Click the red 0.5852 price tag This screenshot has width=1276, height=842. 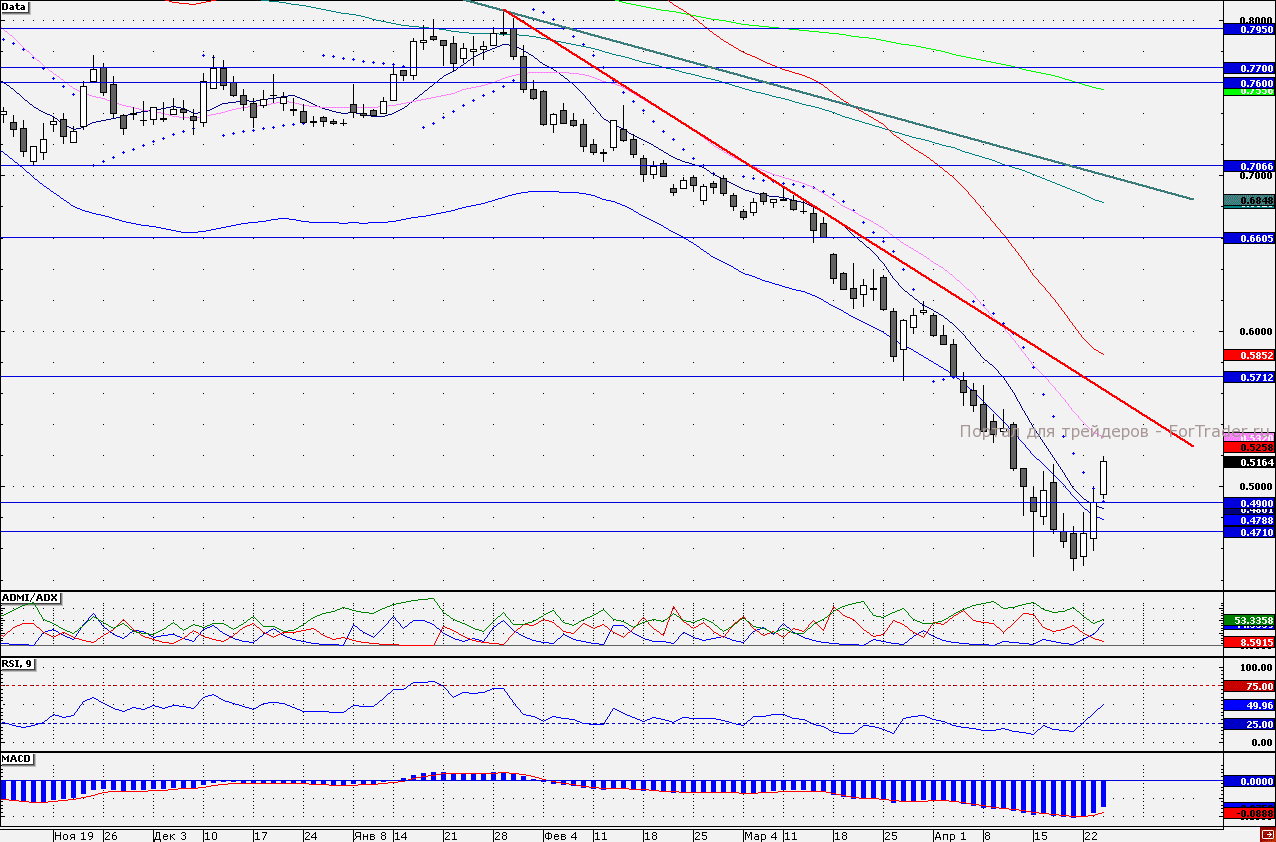point(1249,355)
